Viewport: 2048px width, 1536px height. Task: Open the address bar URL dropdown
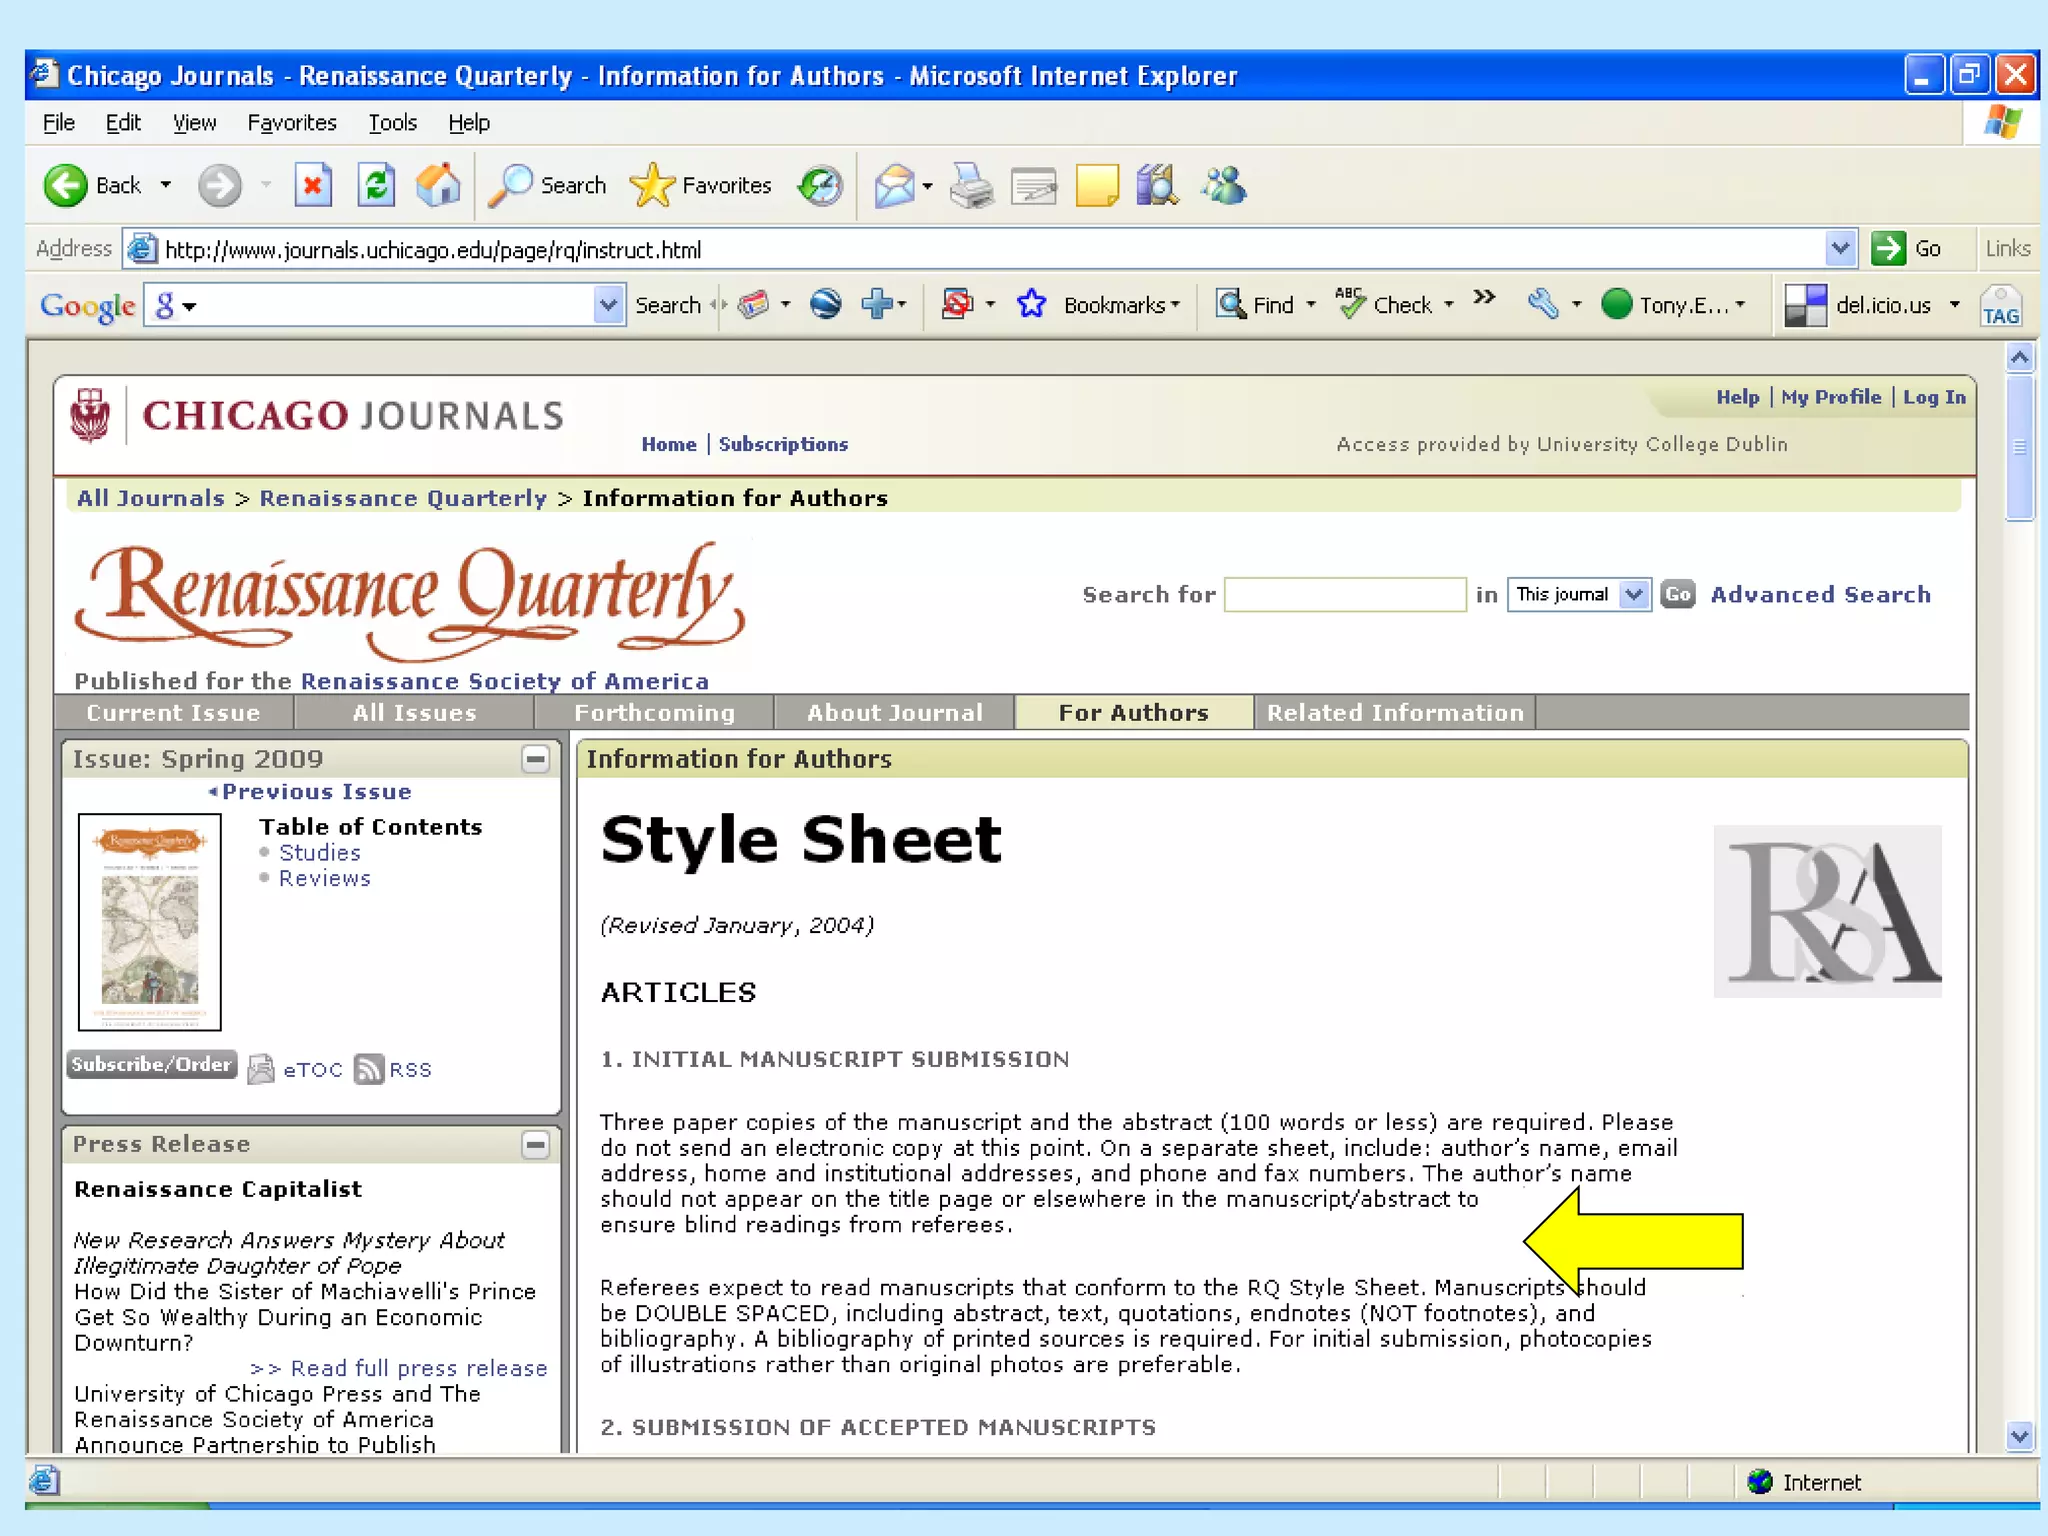click(1840, 248)
